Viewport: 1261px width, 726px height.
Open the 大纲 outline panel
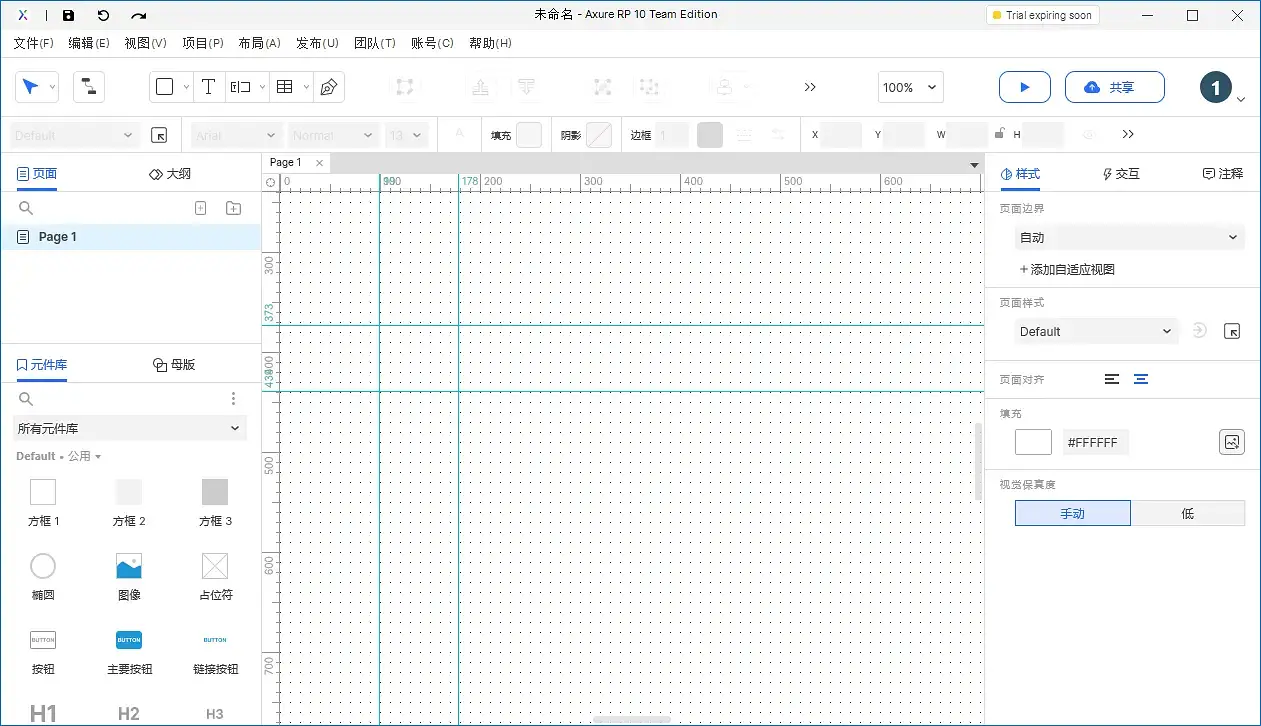pos(171,173)
